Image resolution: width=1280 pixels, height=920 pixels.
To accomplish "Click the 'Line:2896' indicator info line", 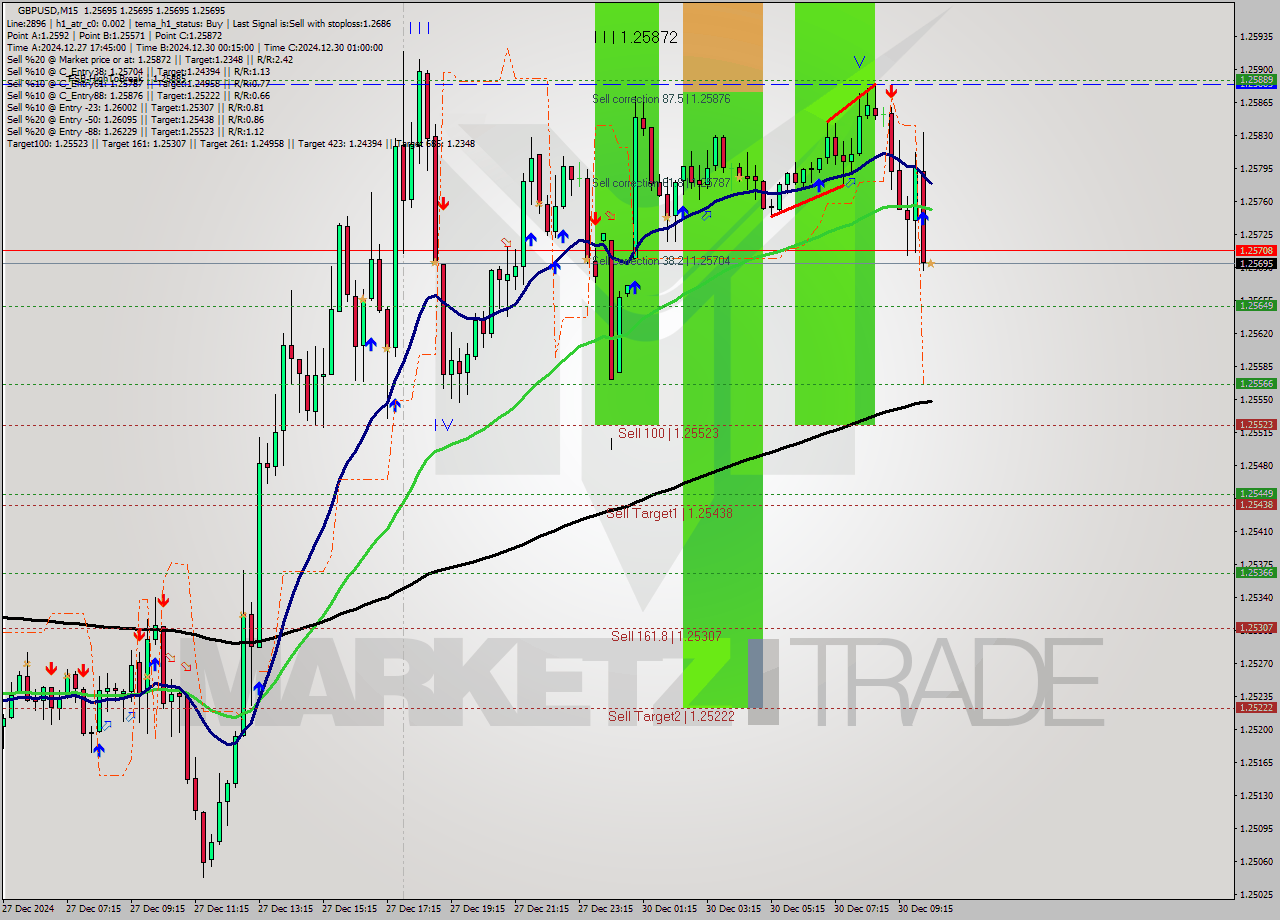I will (198, 23).
